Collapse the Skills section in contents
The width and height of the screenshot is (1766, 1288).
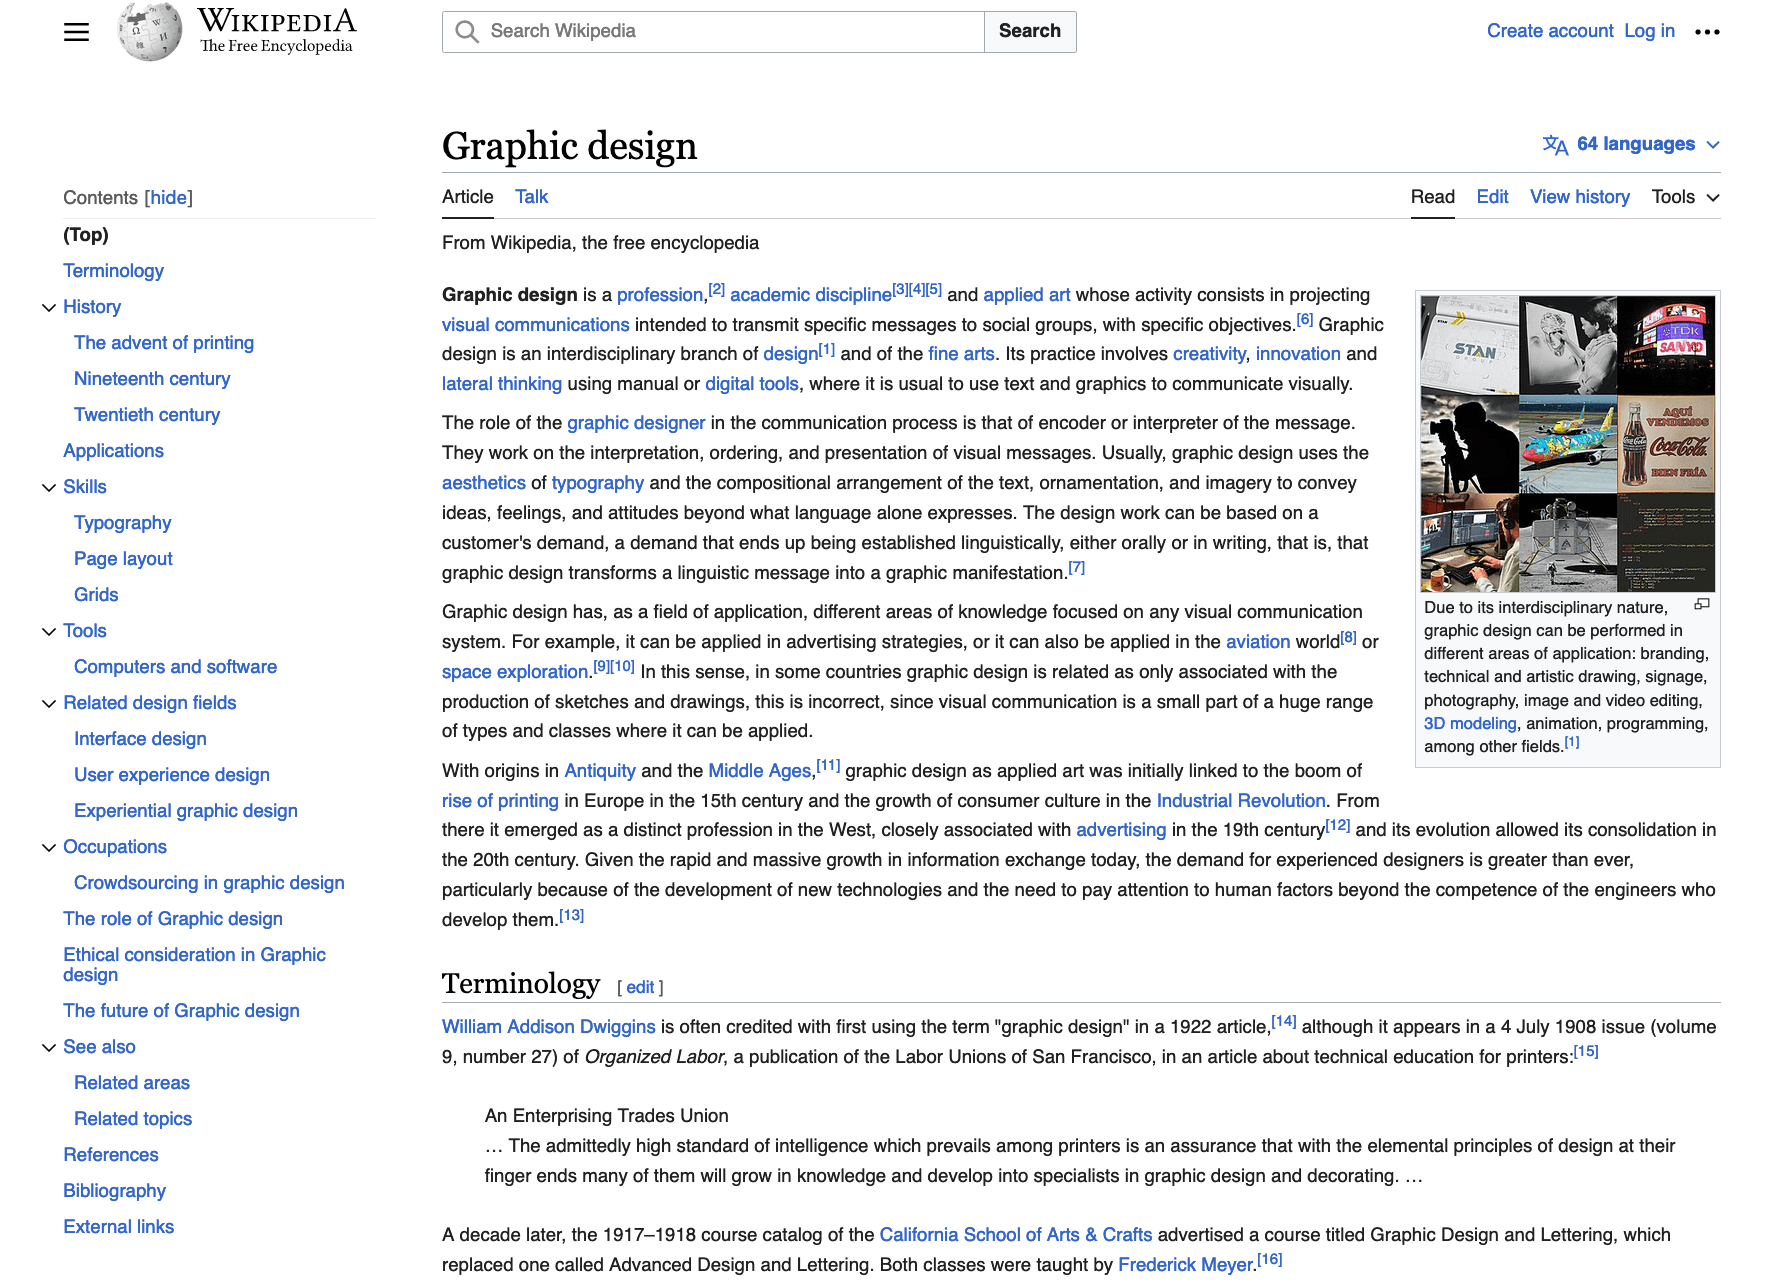click(49, 487)
